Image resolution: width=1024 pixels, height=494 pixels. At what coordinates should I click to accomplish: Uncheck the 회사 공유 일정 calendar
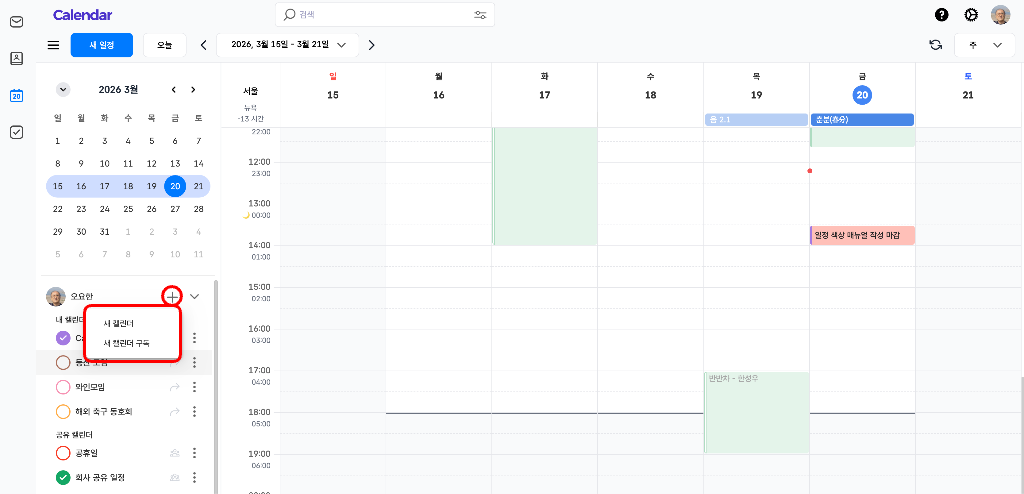[63, 477]
